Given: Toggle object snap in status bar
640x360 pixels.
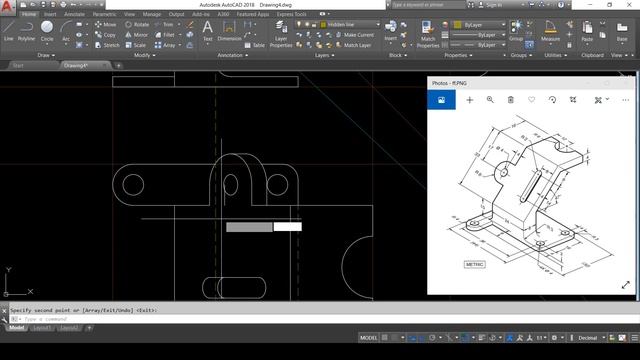Looking at the screenshot, I should coord(465,338).
